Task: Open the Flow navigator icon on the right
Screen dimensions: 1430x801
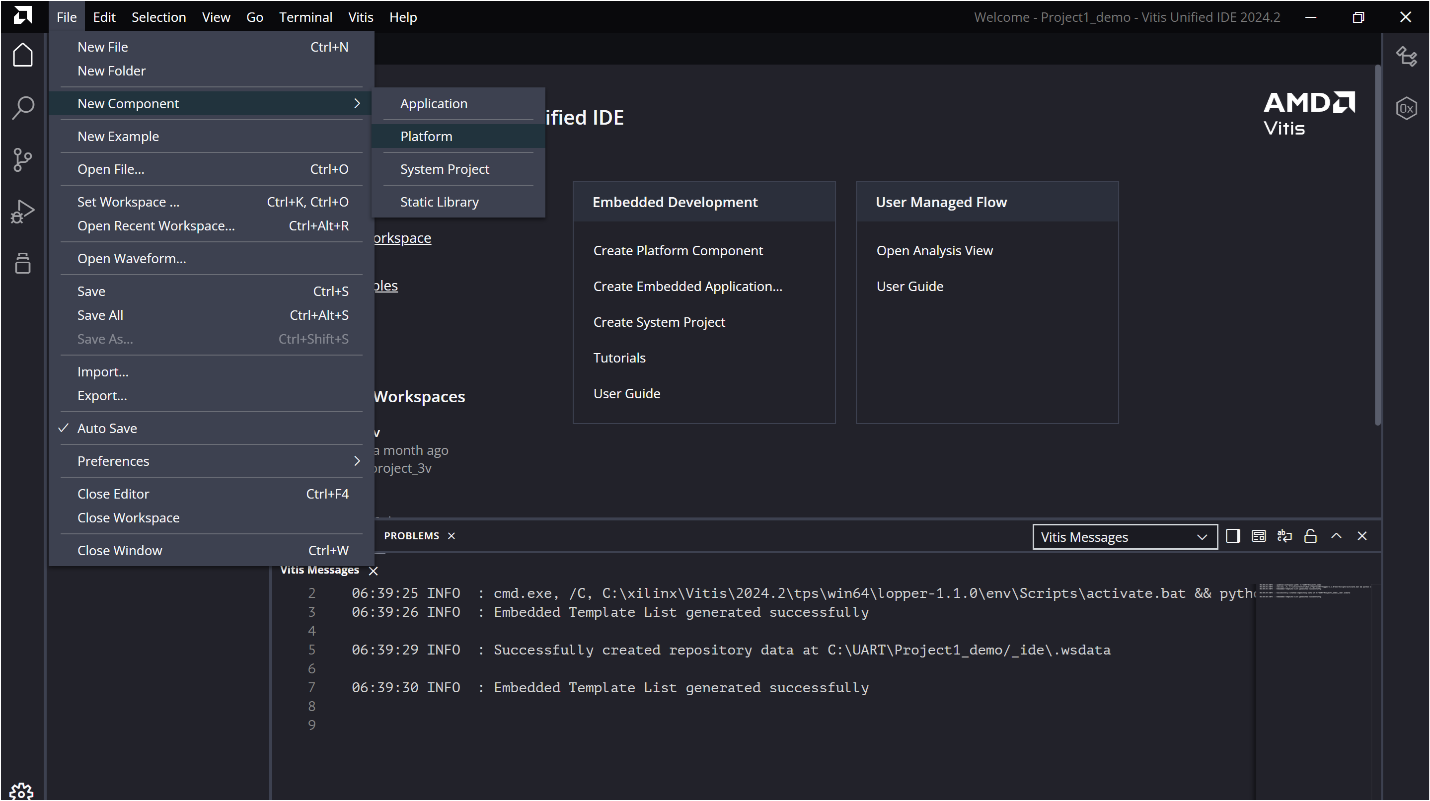Action: [x=1407, y=57]
